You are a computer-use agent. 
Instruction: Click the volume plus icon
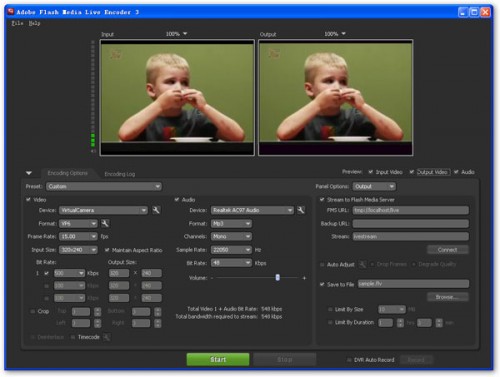[x=304, y=278]
